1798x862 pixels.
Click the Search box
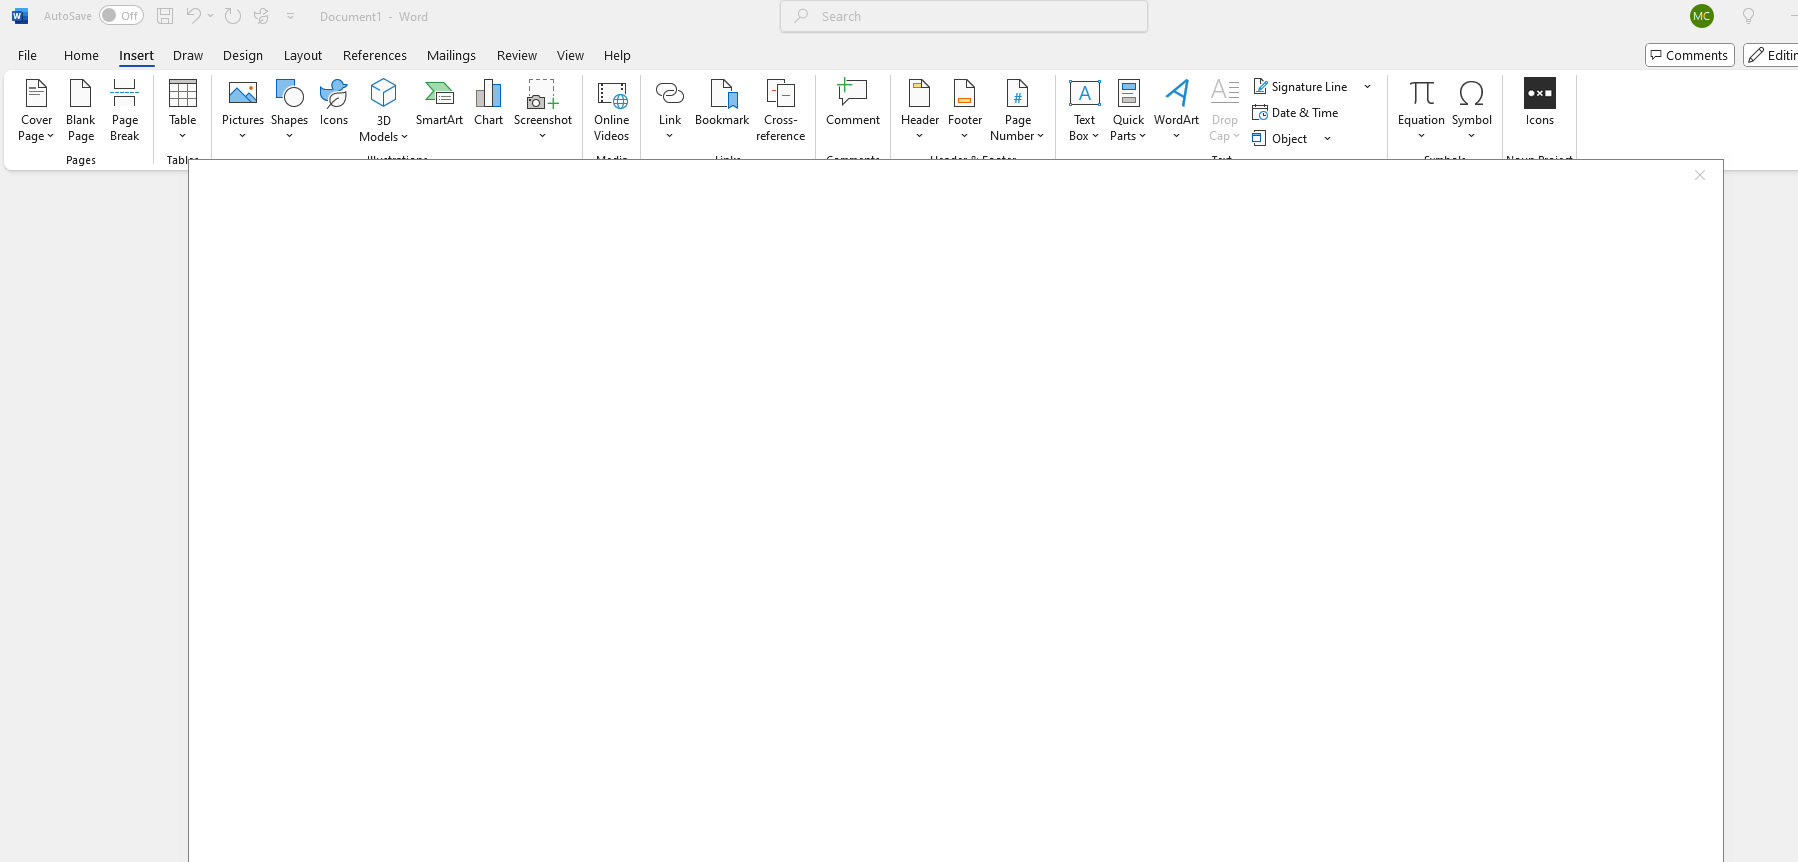[x=964, y=16]
